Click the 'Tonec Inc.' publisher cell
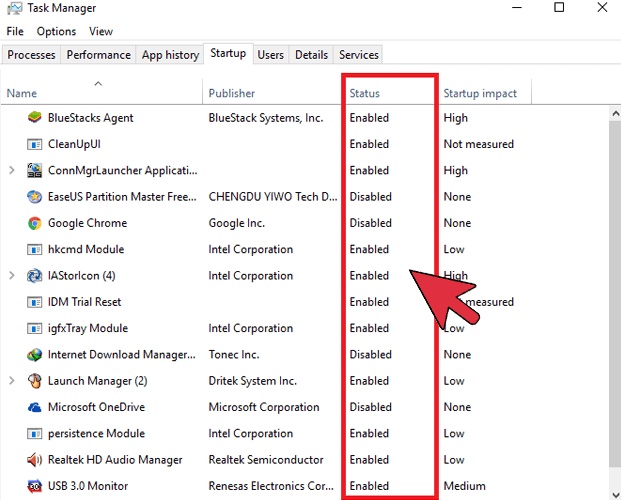Screen dimensions: 621x500 pos(234,355)
